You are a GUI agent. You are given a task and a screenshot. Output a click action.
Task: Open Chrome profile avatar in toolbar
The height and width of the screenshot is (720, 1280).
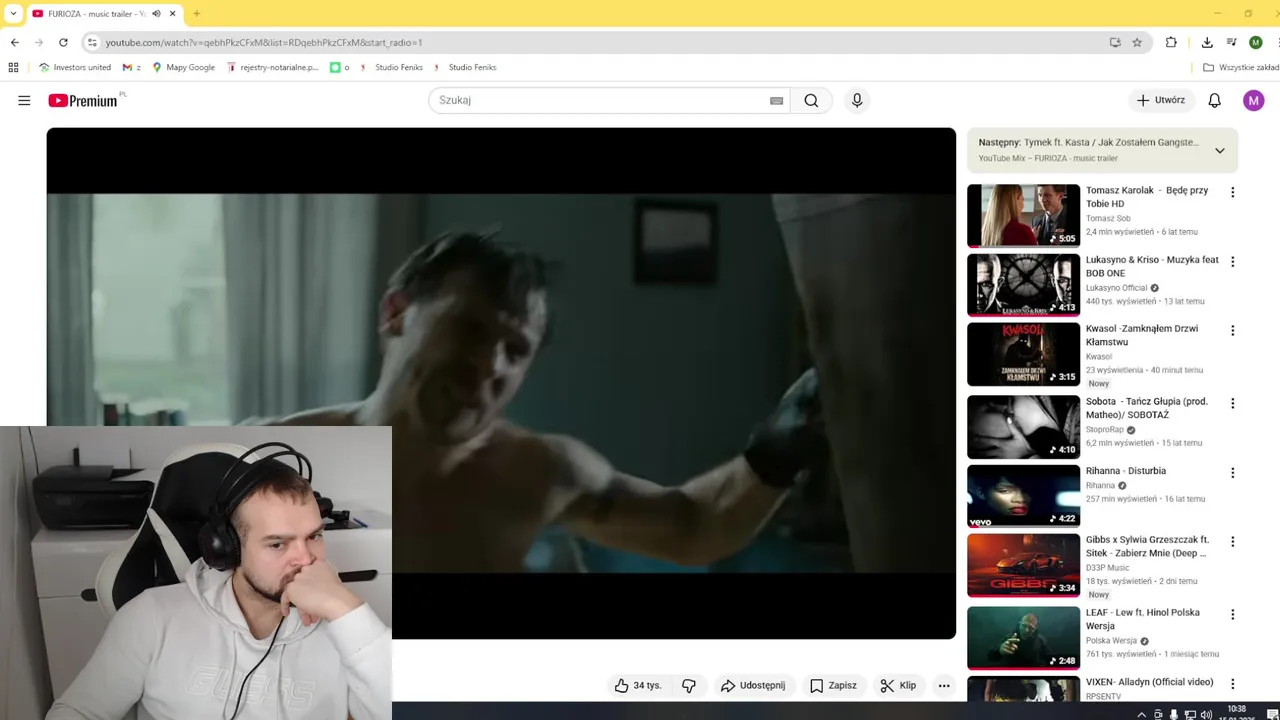(x=1256, y=42)
